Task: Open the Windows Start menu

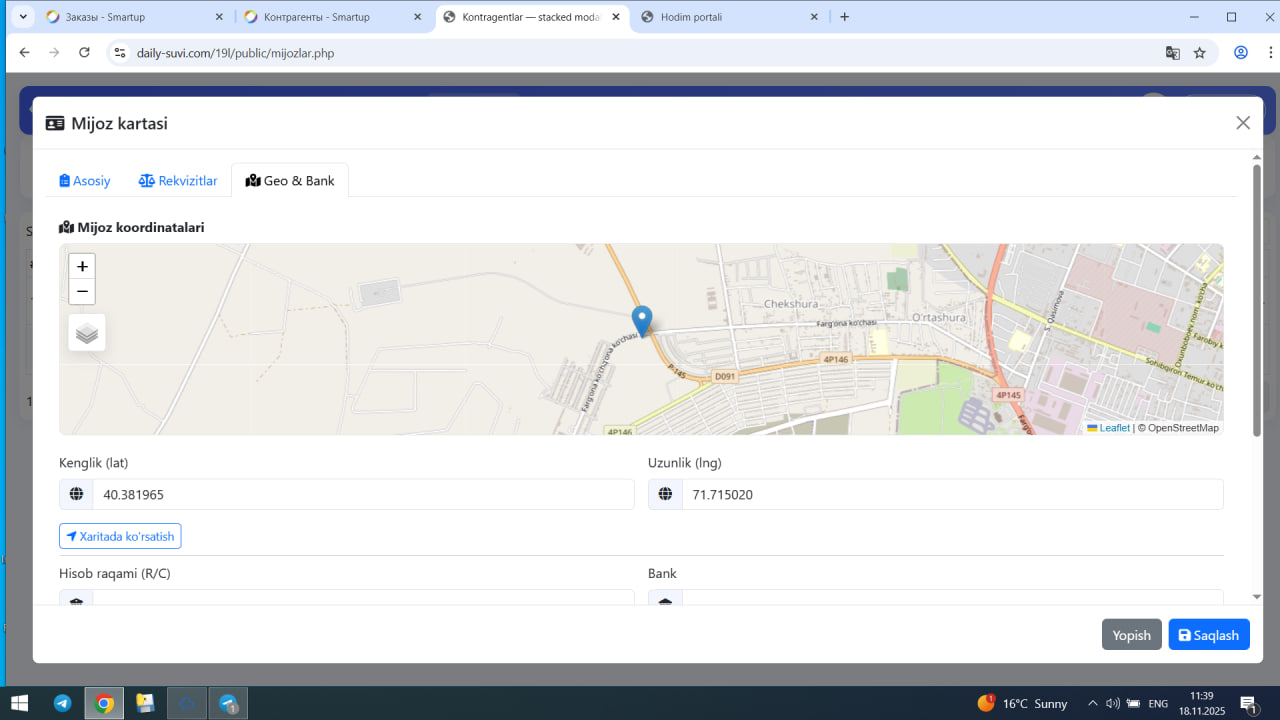Action: 19,703
